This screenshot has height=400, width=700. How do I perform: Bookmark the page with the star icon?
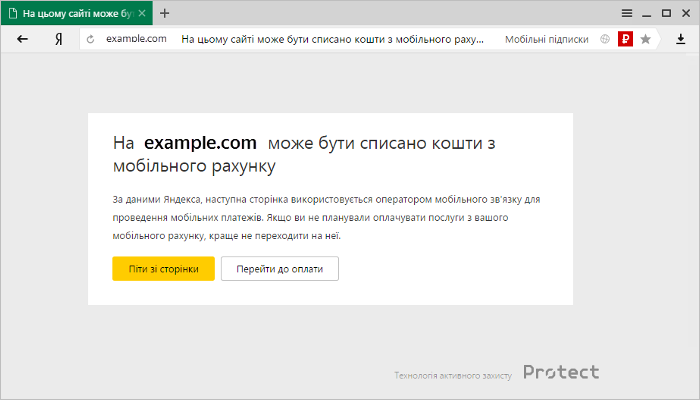[x=646, y=39]
